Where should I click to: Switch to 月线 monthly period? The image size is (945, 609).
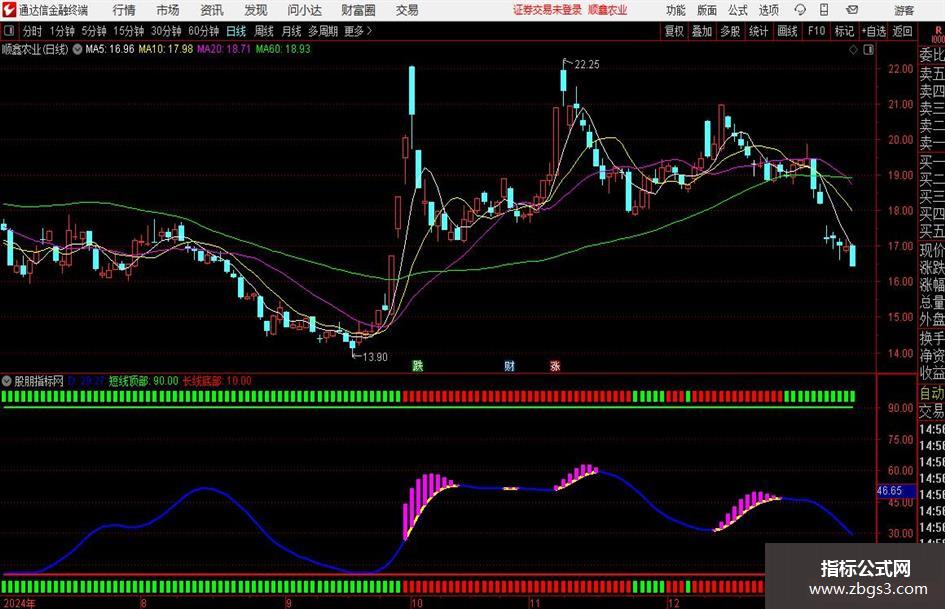click(x=292, y=31)
